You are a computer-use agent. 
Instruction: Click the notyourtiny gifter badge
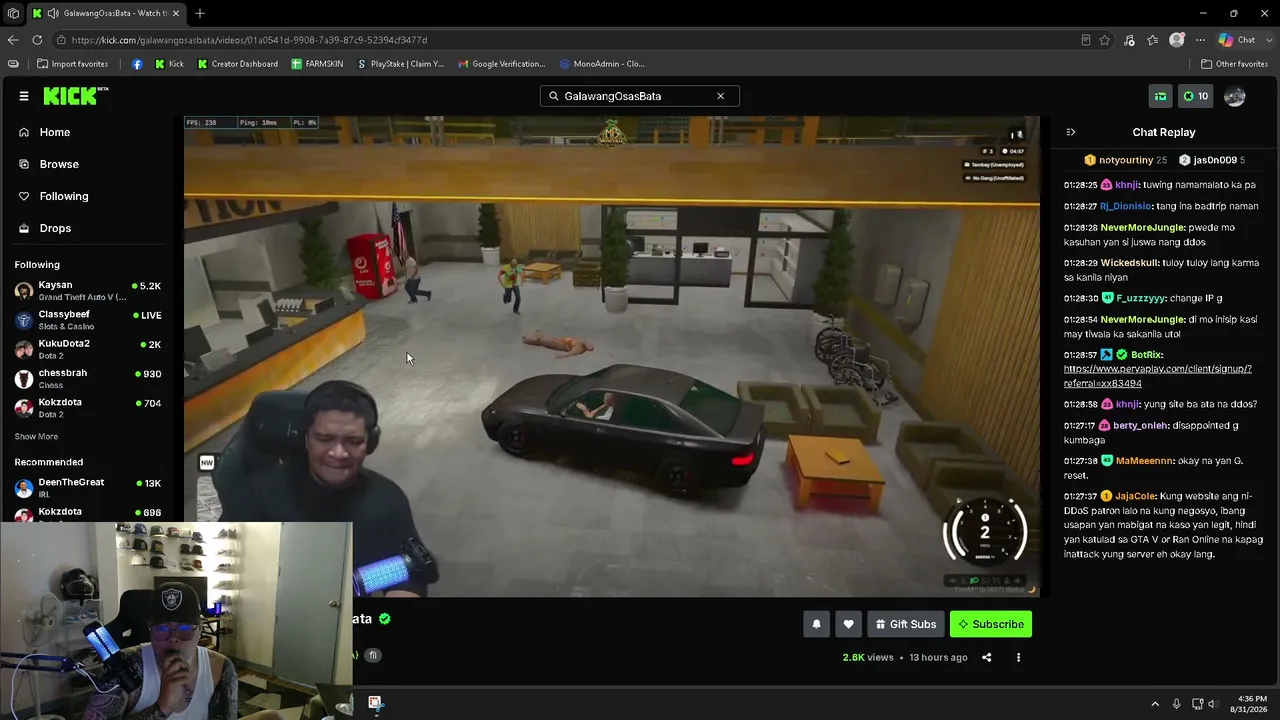click(1126, 160)
